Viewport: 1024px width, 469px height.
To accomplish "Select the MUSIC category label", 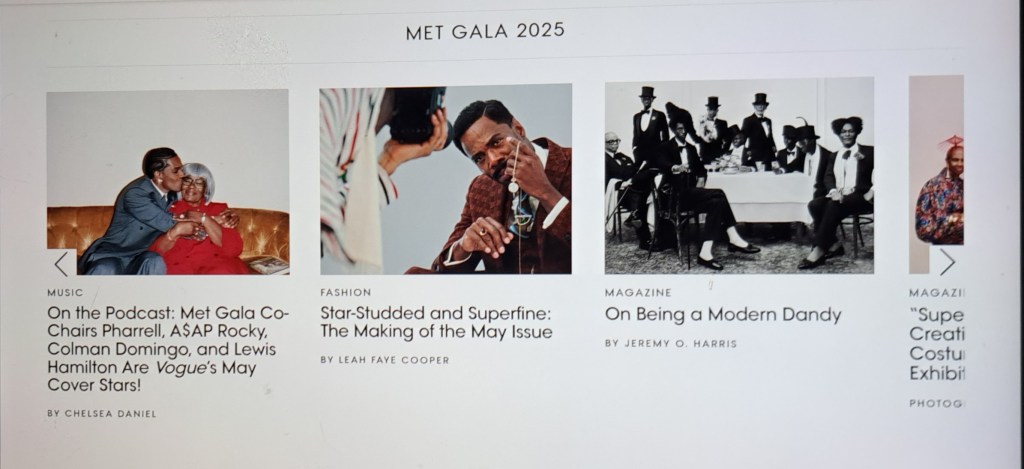I will pos(65,293).
